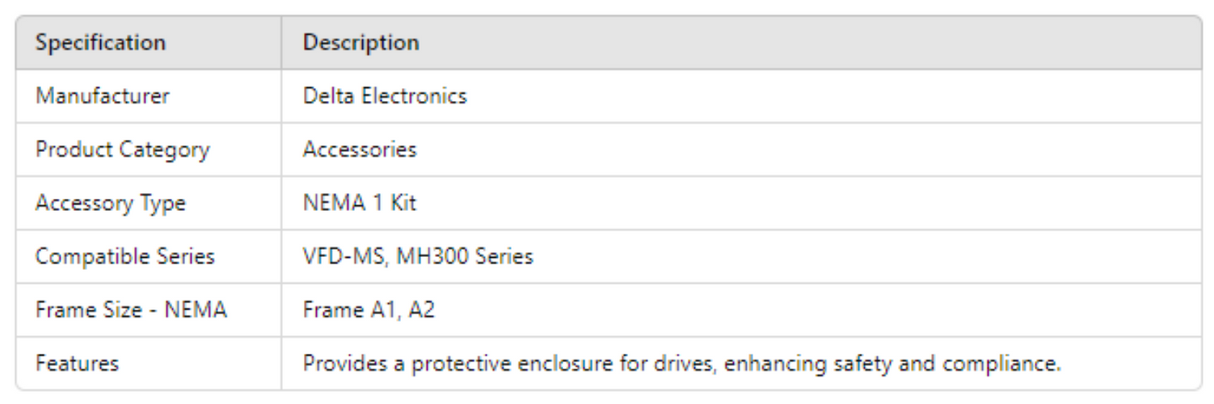
Task: Select the Features label cell
Action: (77, 364)
